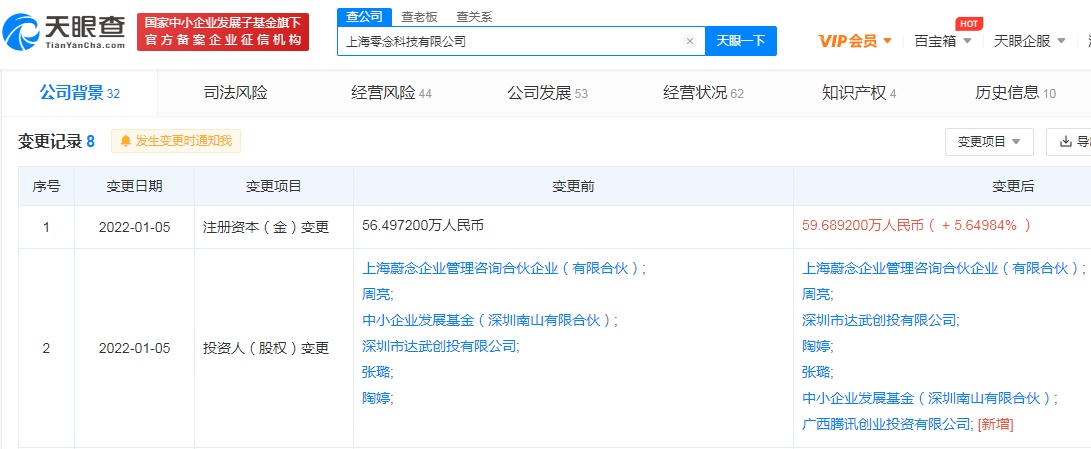Open 张璐 link in 变更后 column
Viewport: 1091px width, 449px height.
tap(816, 372)
